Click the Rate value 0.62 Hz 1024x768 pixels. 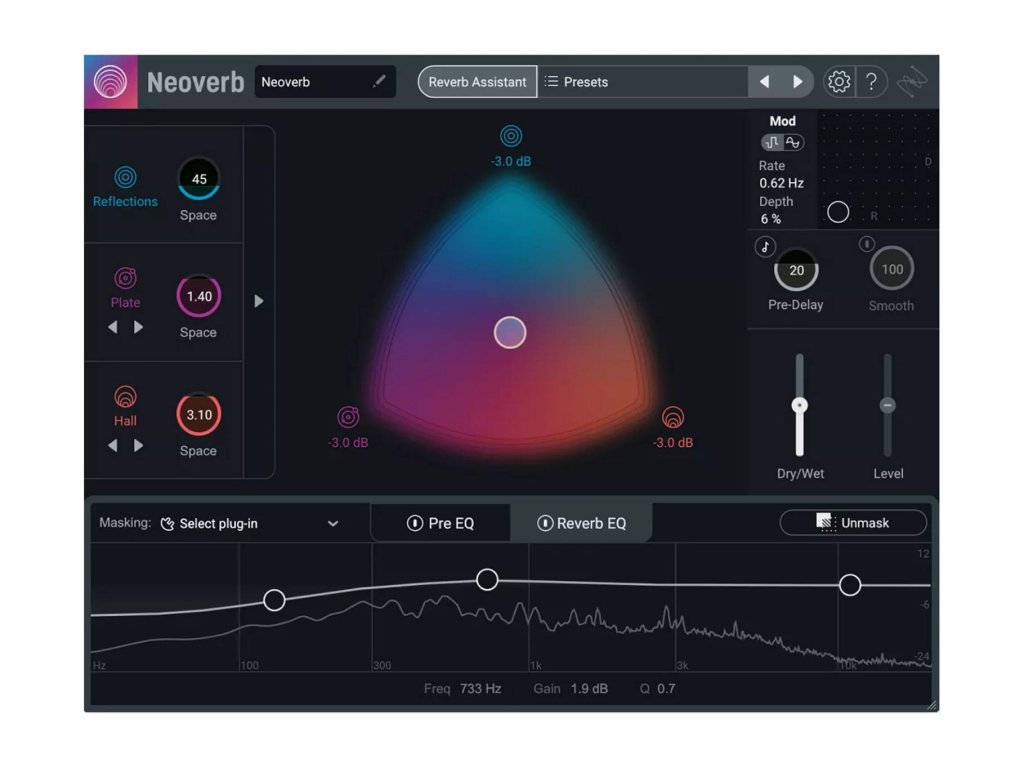781,184
